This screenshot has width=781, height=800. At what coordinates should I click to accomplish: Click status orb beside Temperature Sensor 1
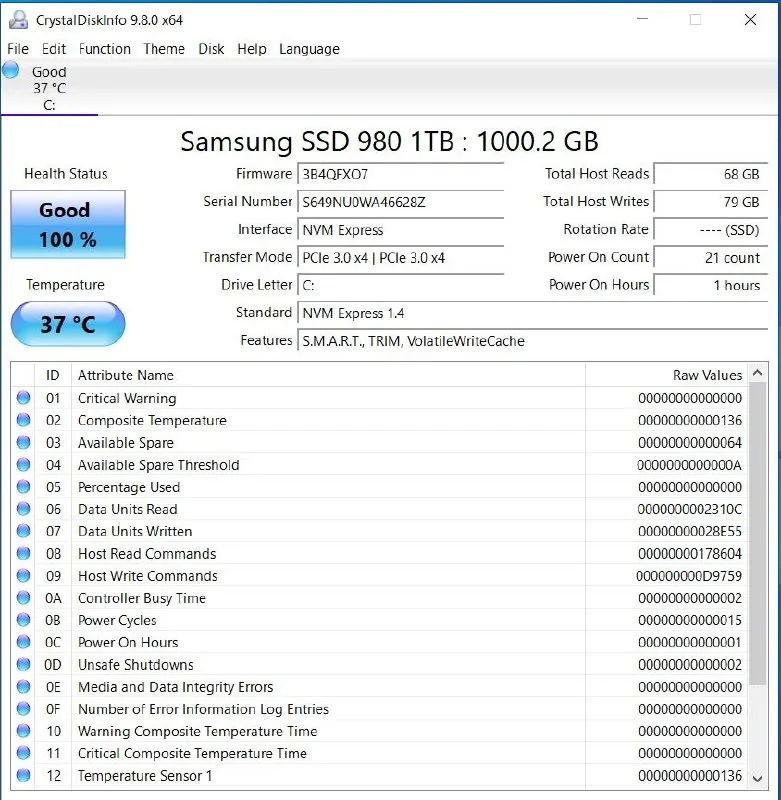[23, 776]
